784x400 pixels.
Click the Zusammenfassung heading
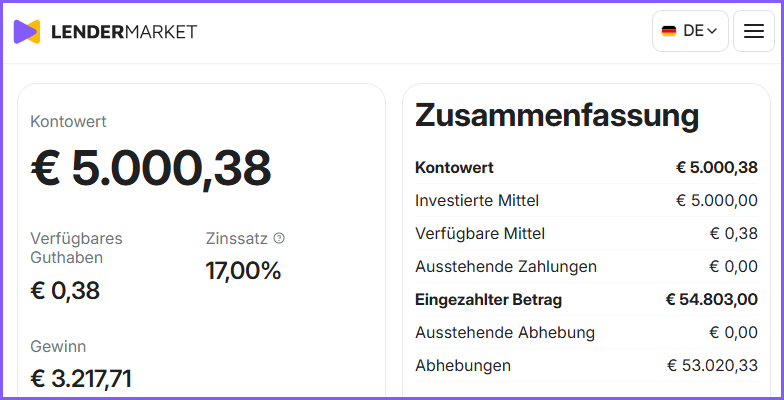(557, 116)
